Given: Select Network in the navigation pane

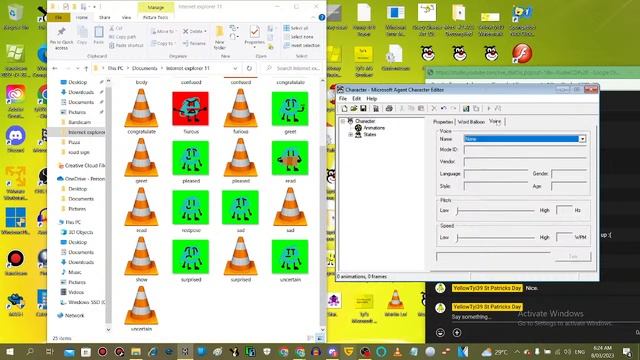Looking at the screenshot, I should (x=74, y=316).
